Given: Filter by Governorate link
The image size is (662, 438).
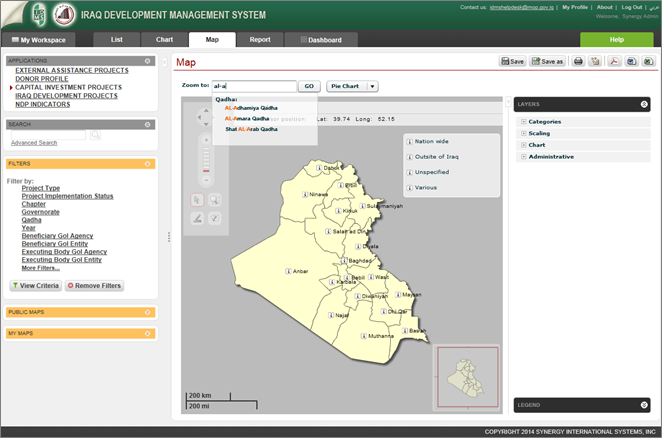Looking at the screenshot, I should [41, 212].
